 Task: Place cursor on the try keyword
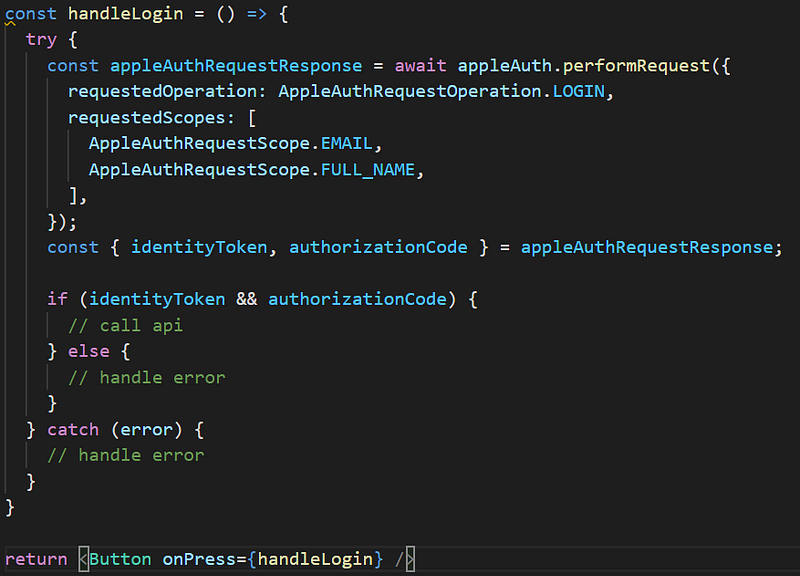point(41,40)
